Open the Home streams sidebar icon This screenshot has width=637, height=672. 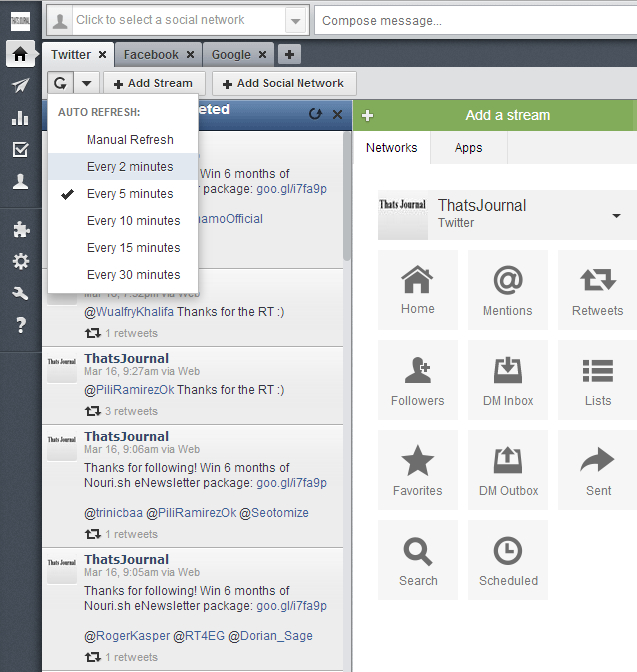click(x=20, y=54)
